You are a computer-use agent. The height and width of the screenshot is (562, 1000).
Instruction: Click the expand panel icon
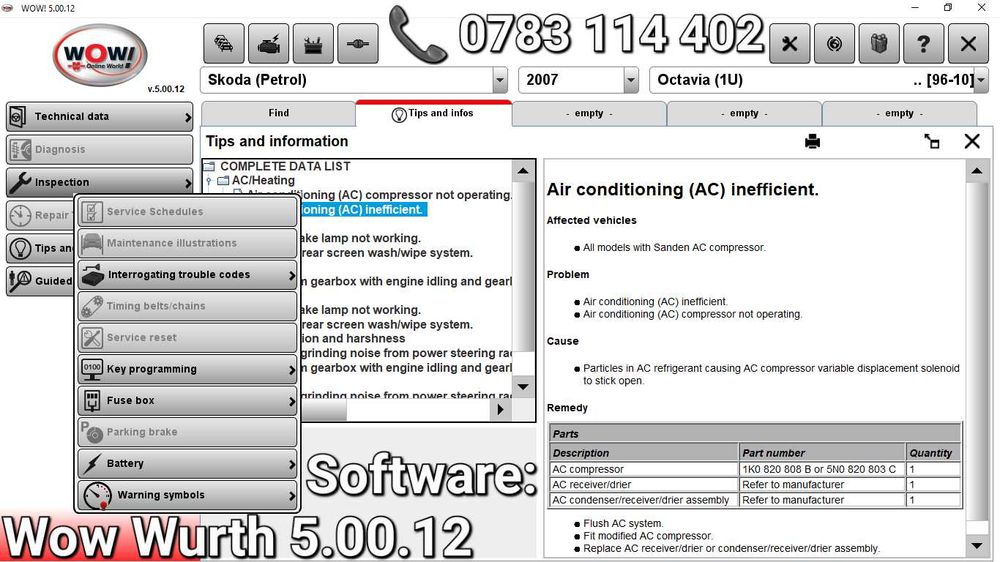tap(932, 141)
